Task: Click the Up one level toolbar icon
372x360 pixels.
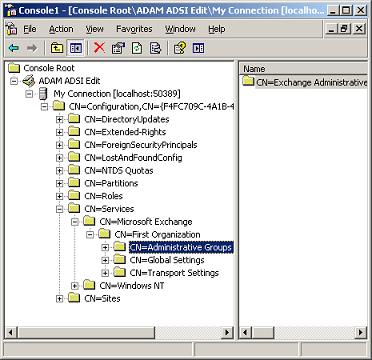Action: (57, 48)
